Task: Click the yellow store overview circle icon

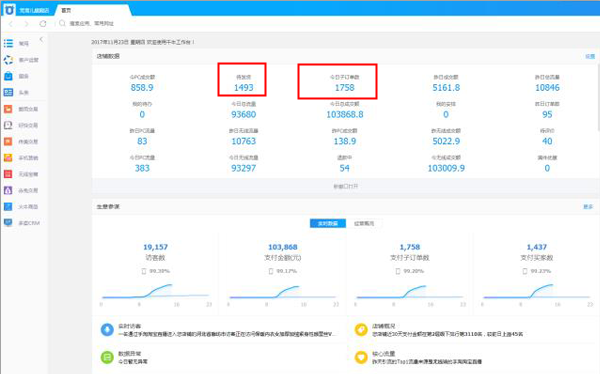Action: click(361, 330)
